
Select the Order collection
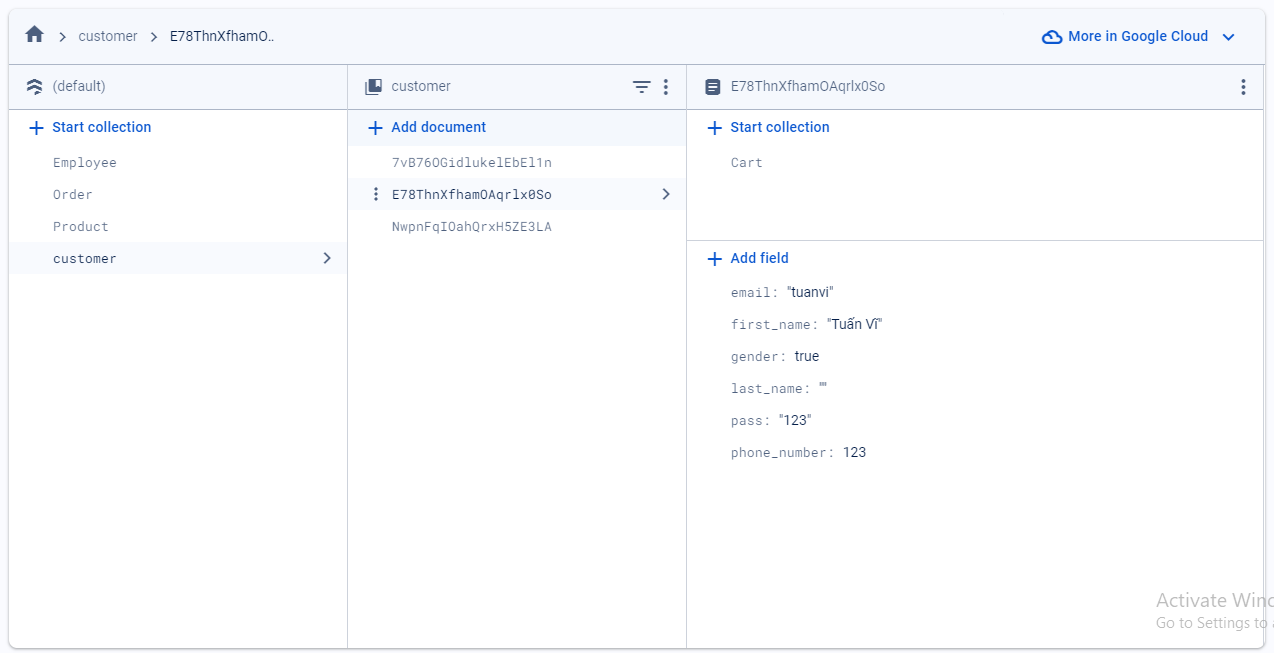[x=73, y=195]
